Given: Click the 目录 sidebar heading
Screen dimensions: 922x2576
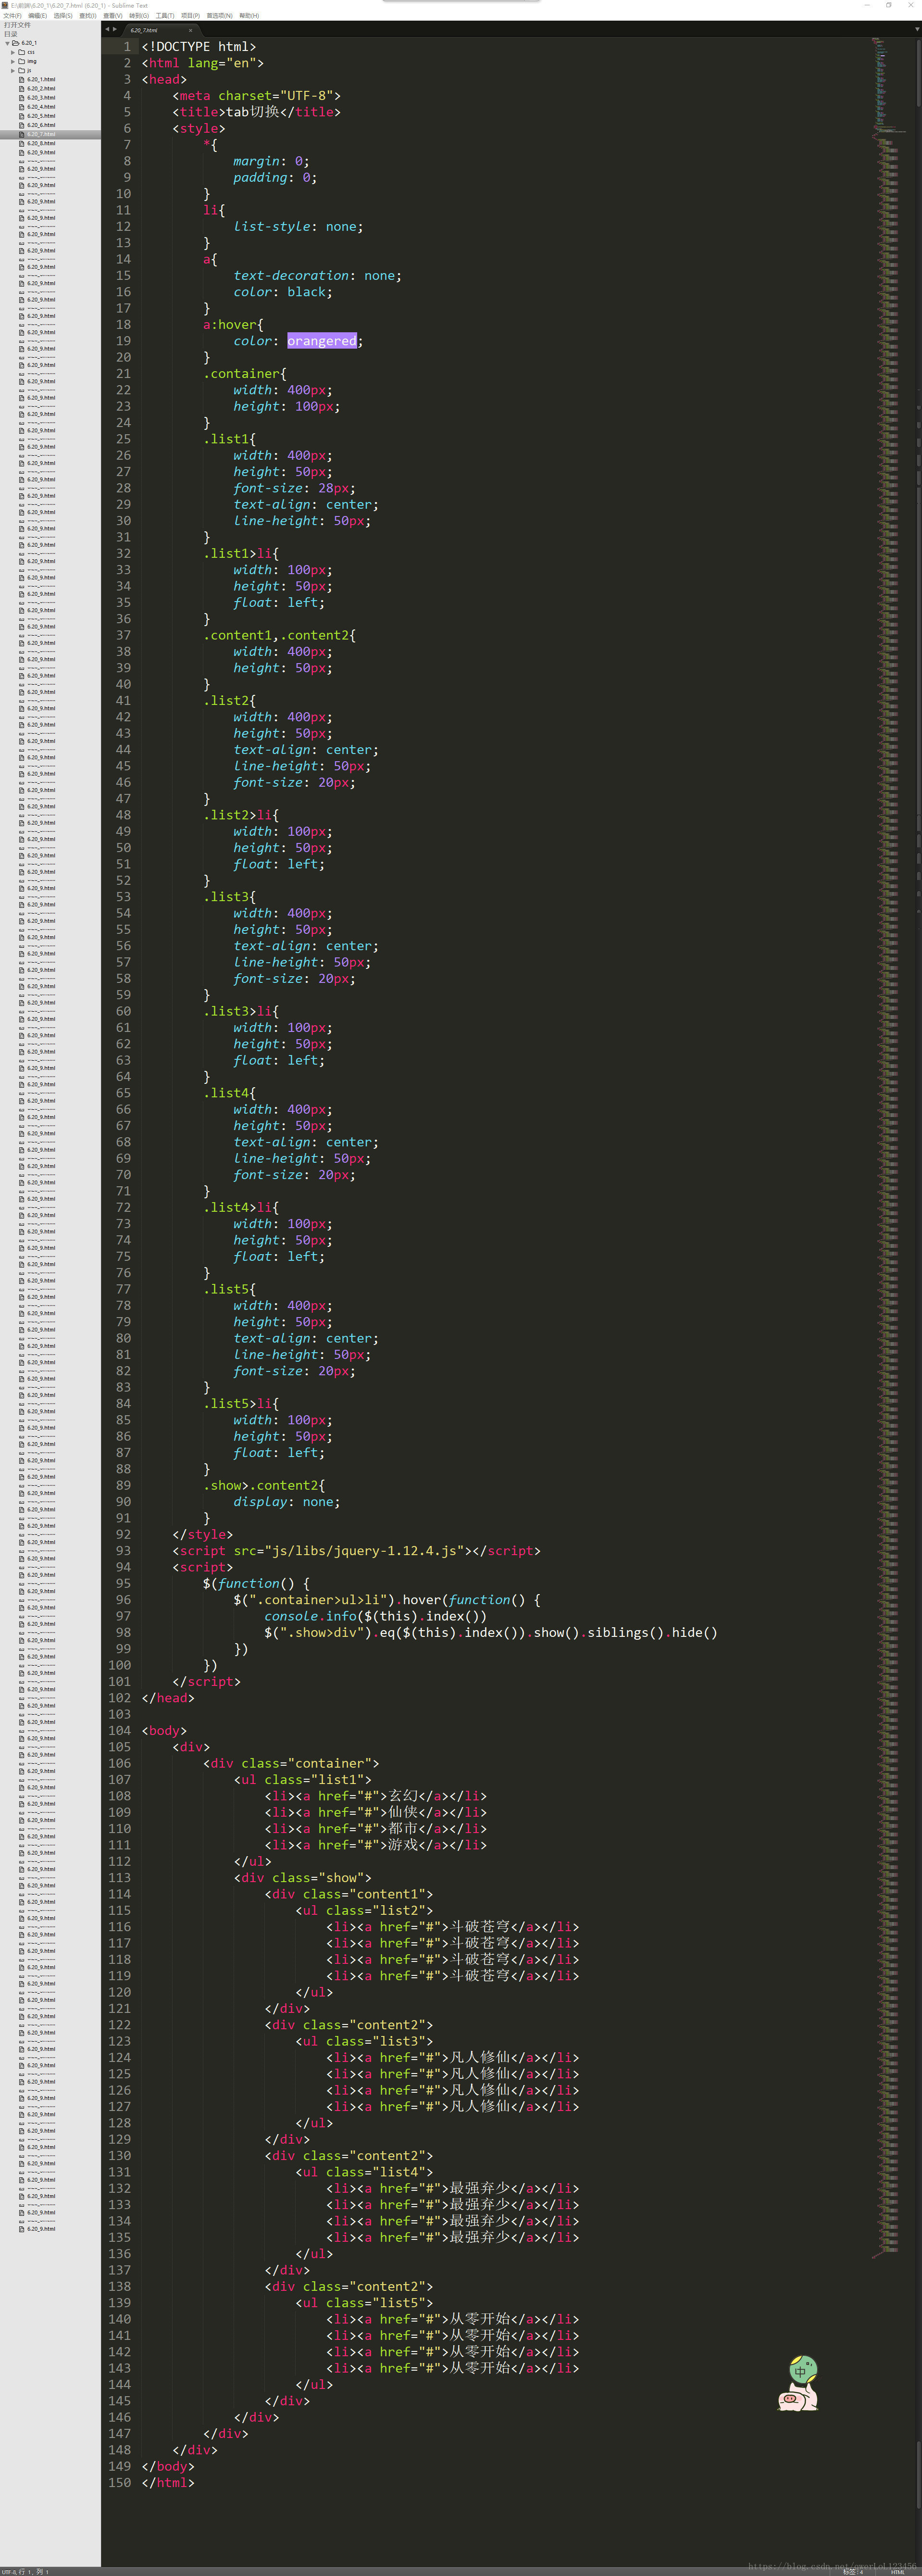Looking at the screenshot, I should pyautogui.click(x=10, y=34).
